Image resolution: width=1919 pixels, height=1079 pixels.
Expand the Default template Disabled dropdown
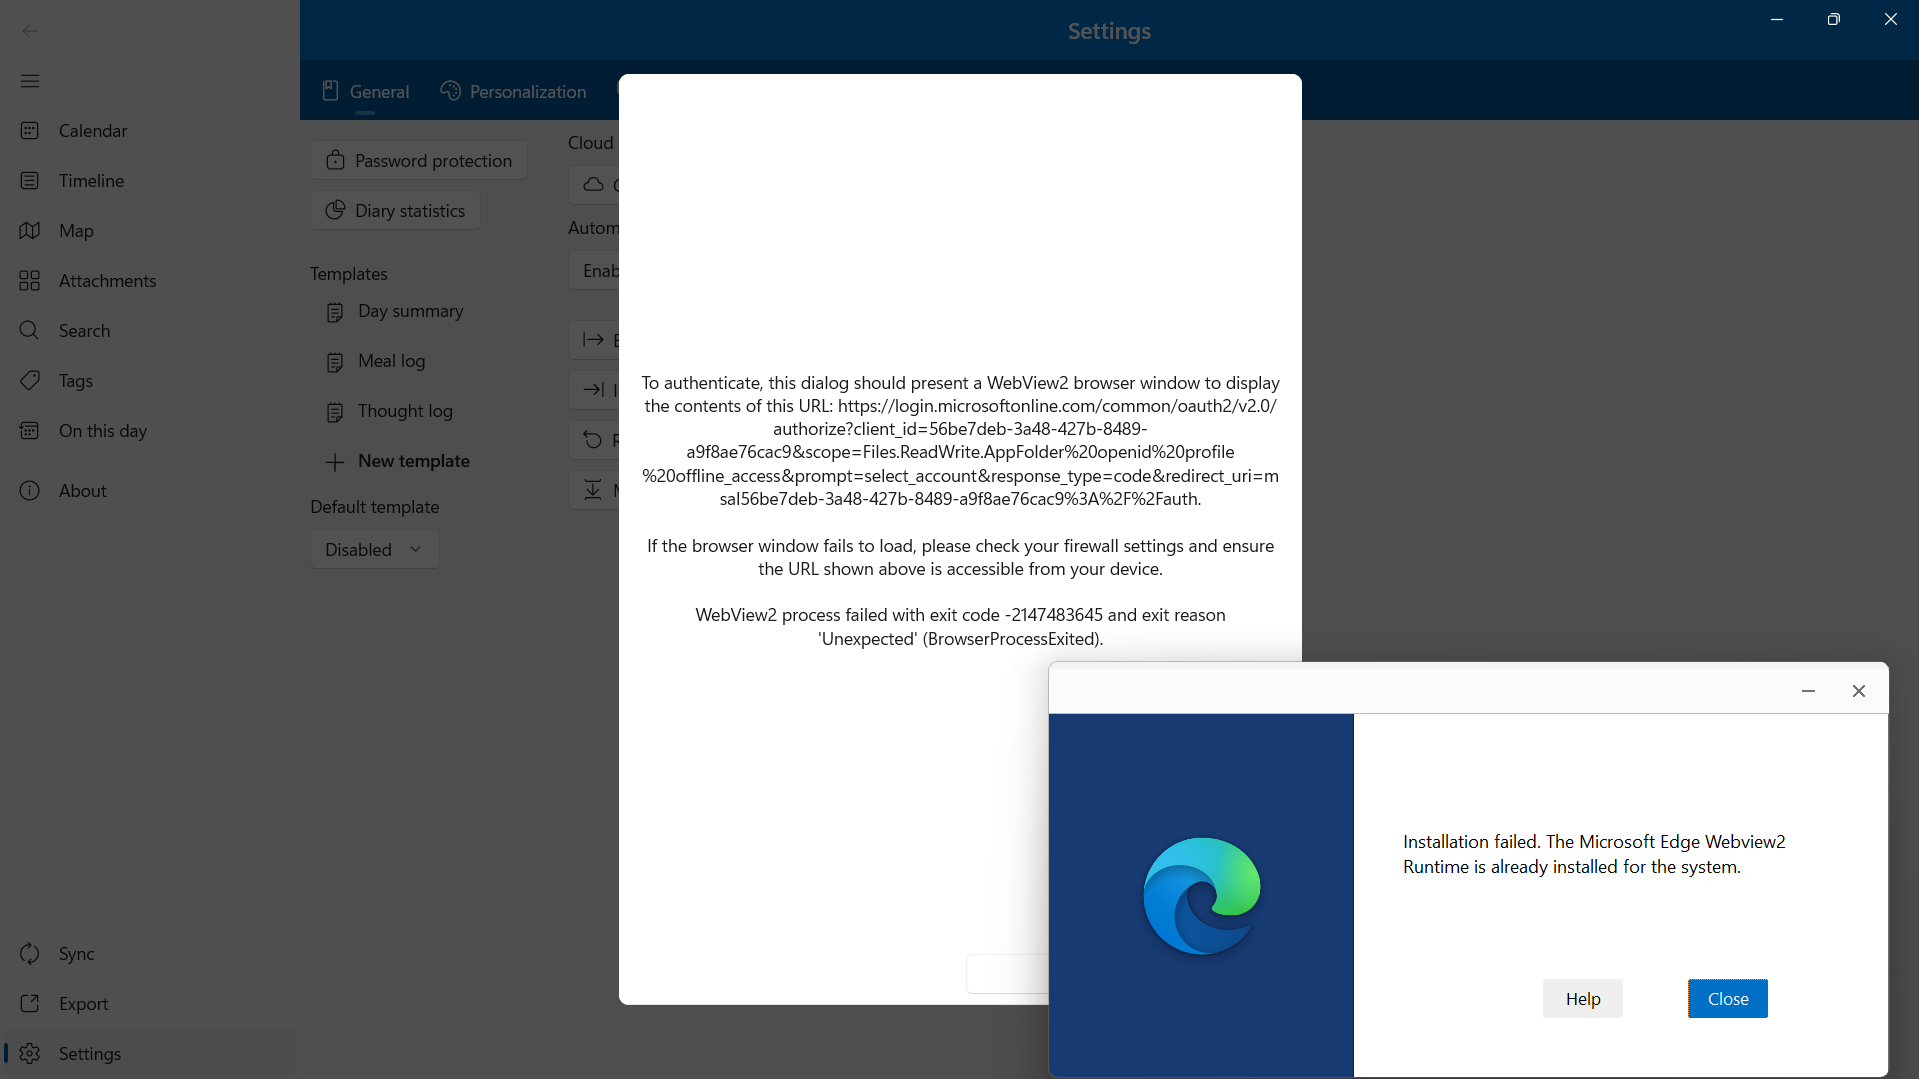tap(375, 550)
